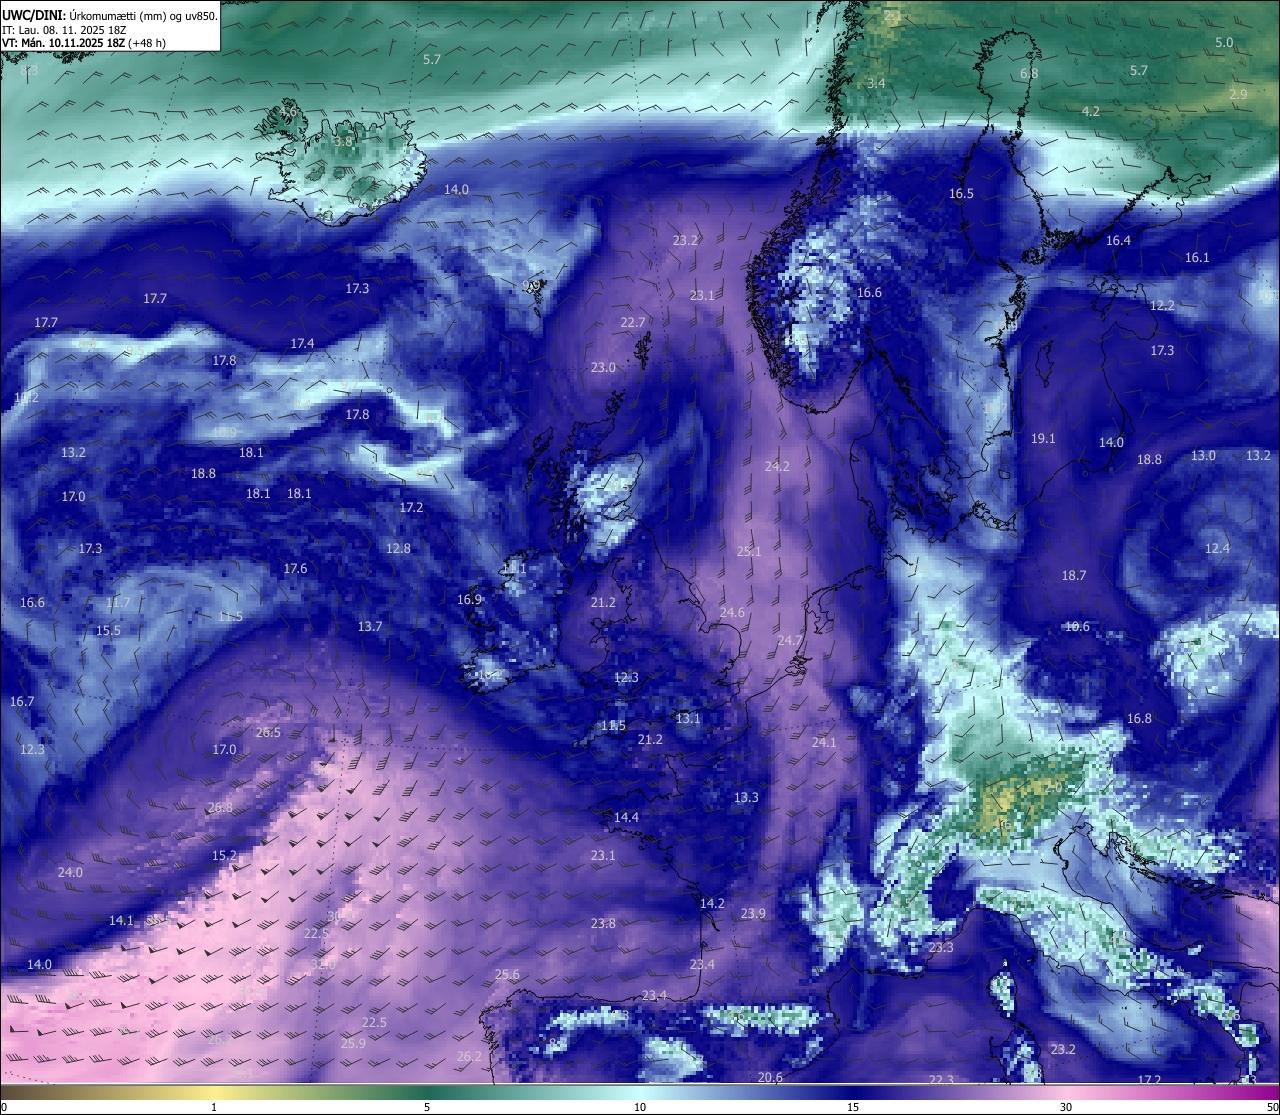The height and width of the screenshot is (1115, 1280).
Task: Select the 17.4 value in Atlantic
Action: pyautogui.click(x=302, y=344)
